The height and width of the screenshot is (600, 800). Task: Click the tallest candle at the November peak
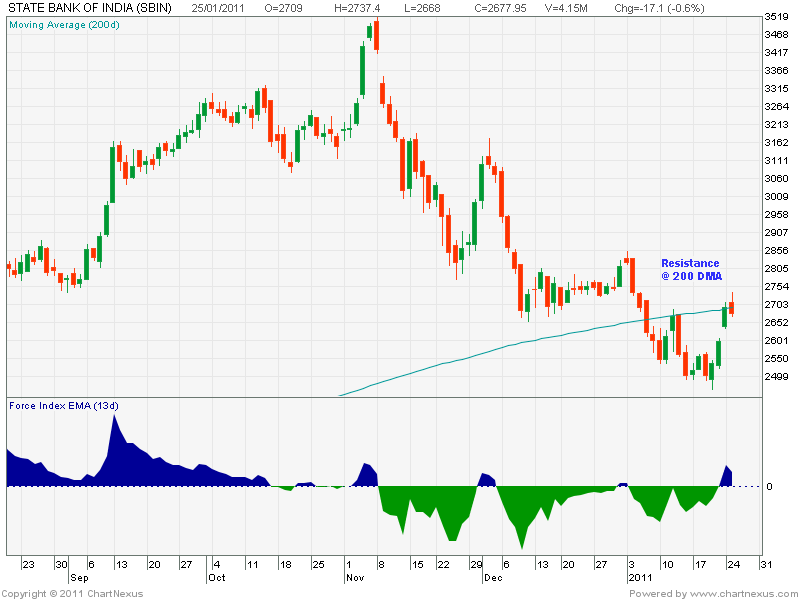point(363,71)
